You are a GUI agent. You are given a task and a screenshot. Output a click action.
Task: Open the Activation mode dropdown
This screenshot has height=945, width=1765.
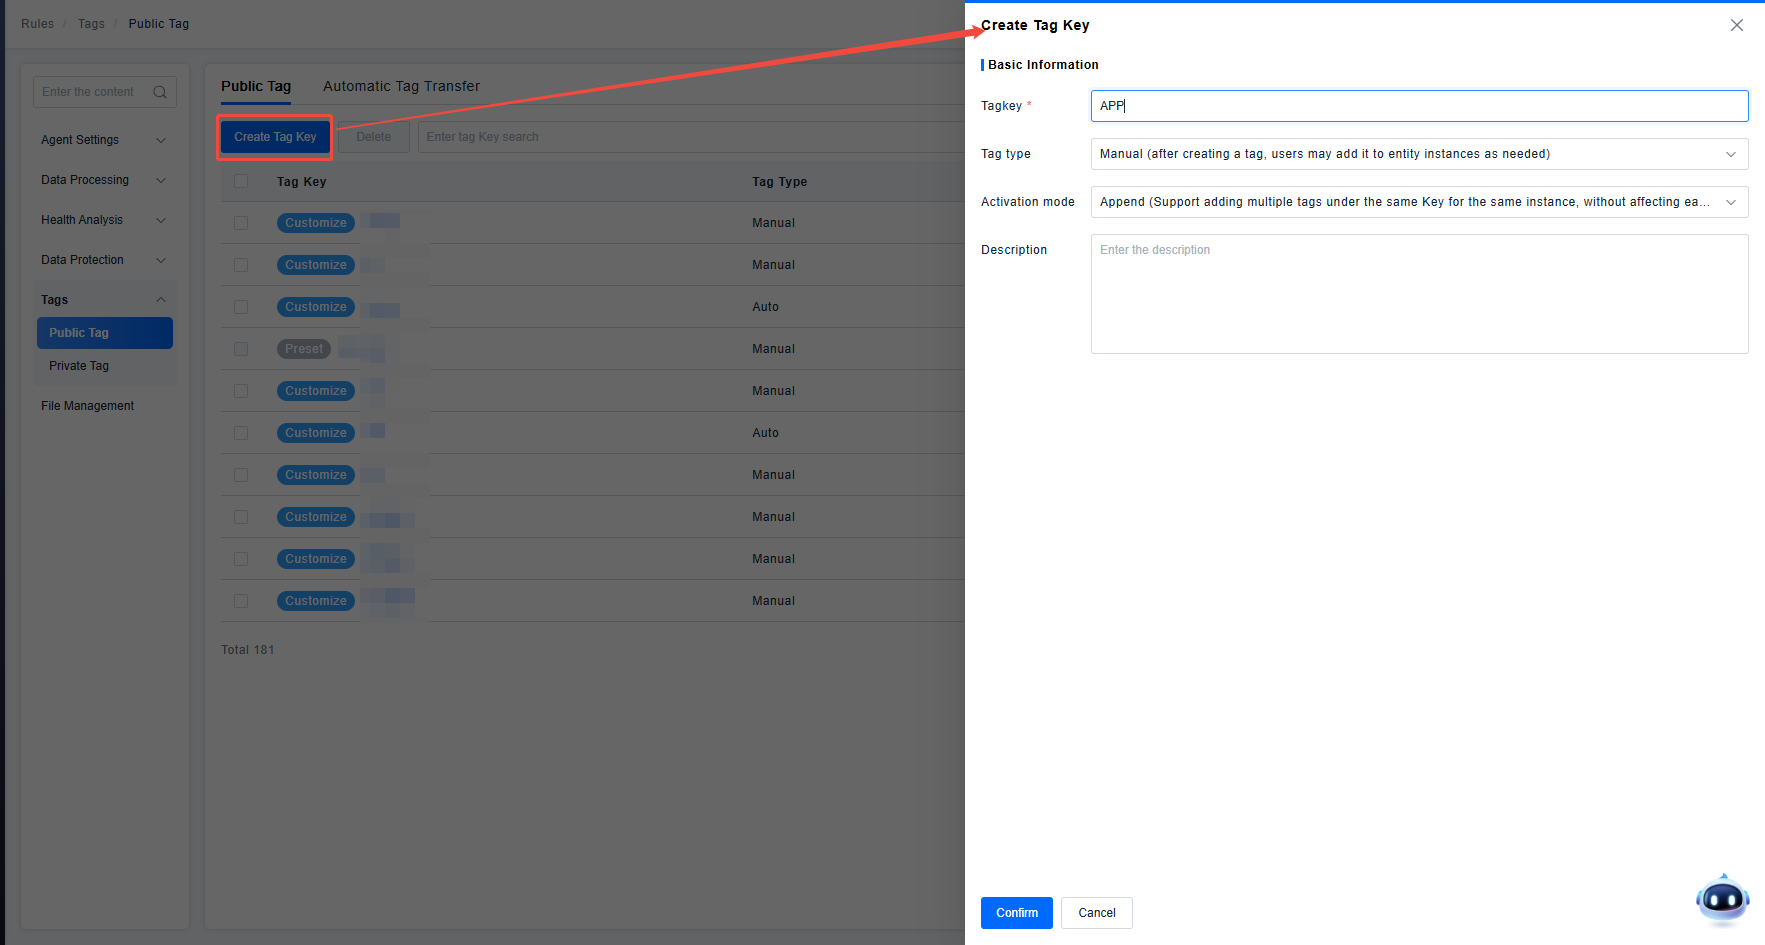[1419, 202]
